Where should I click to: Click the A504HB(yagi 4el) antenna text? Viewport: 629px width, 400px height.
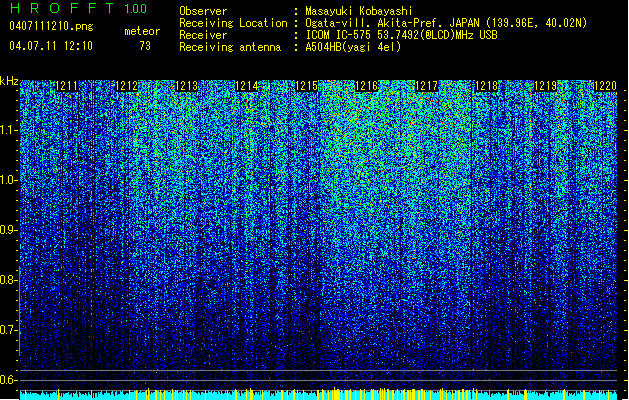(353, 47)
